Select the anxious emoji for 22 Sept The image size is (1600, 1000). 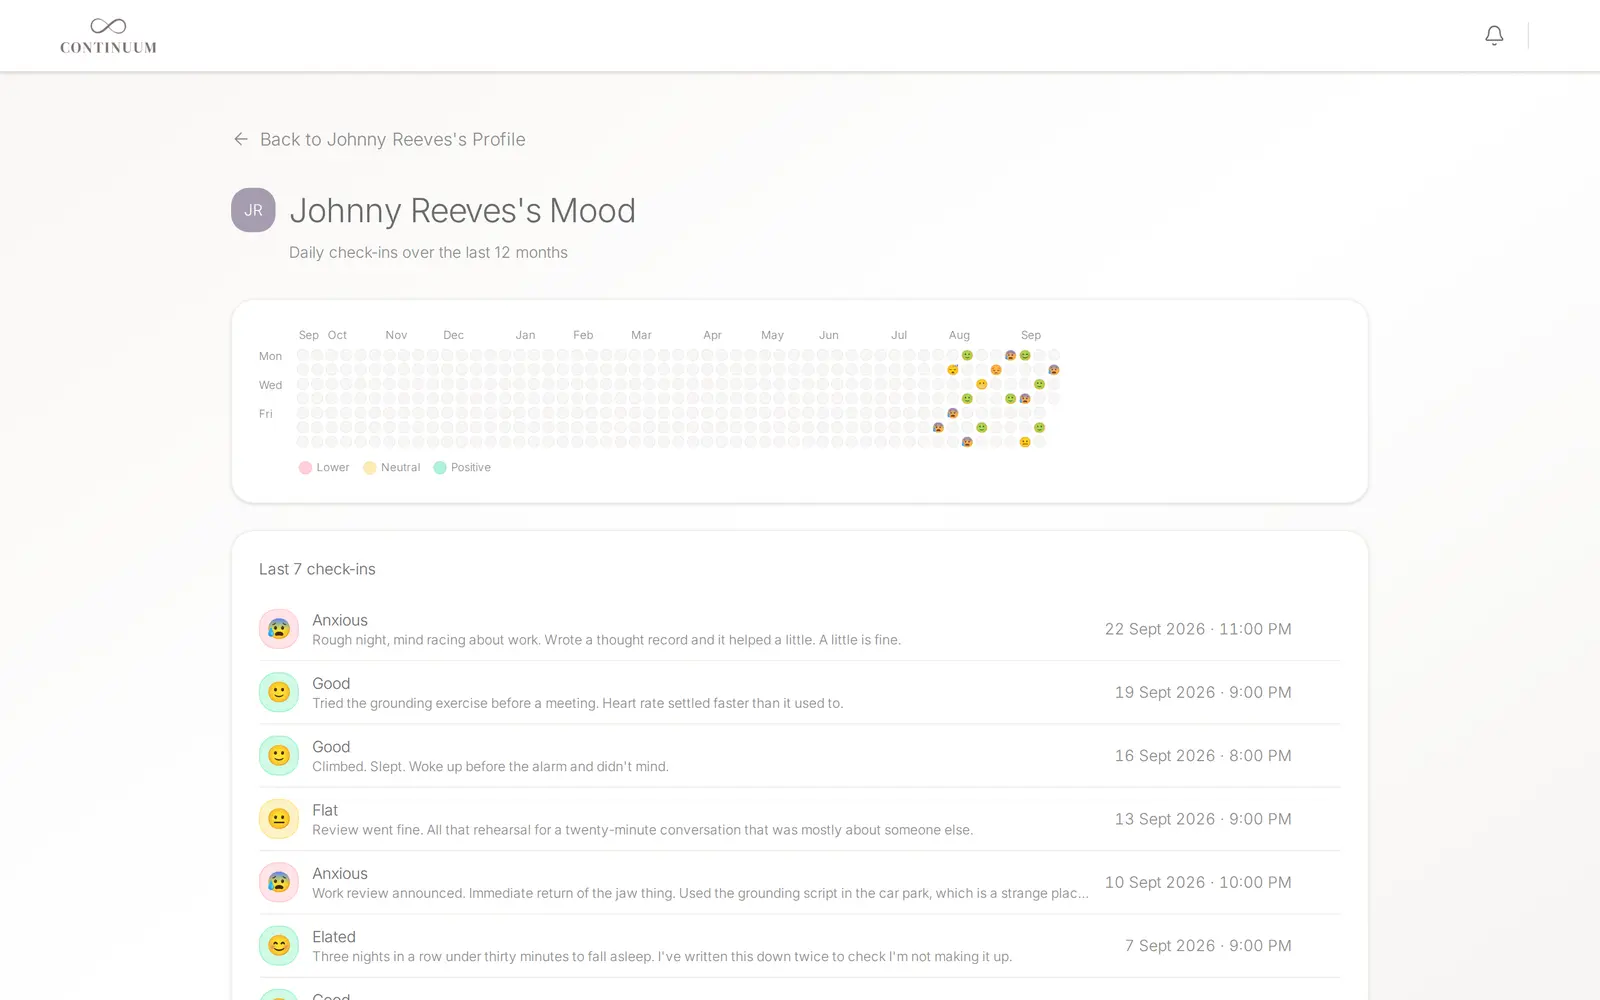point(279,629)
